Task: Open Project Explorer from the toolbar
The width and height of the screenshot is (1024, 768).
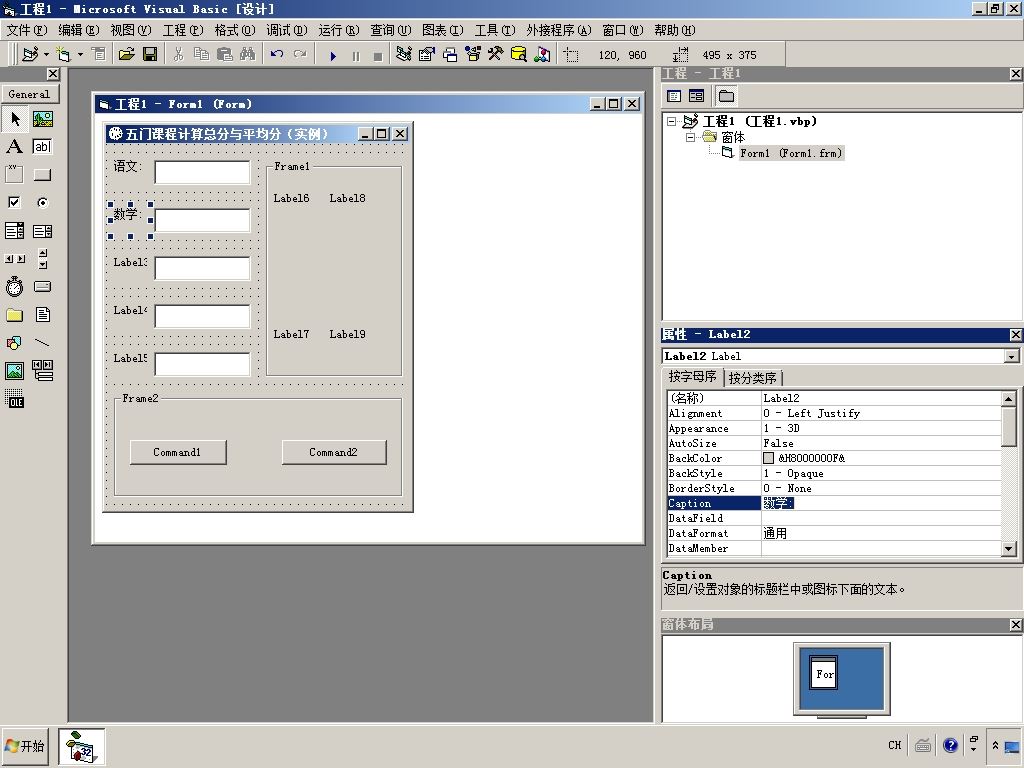Action: pos(404,54)
